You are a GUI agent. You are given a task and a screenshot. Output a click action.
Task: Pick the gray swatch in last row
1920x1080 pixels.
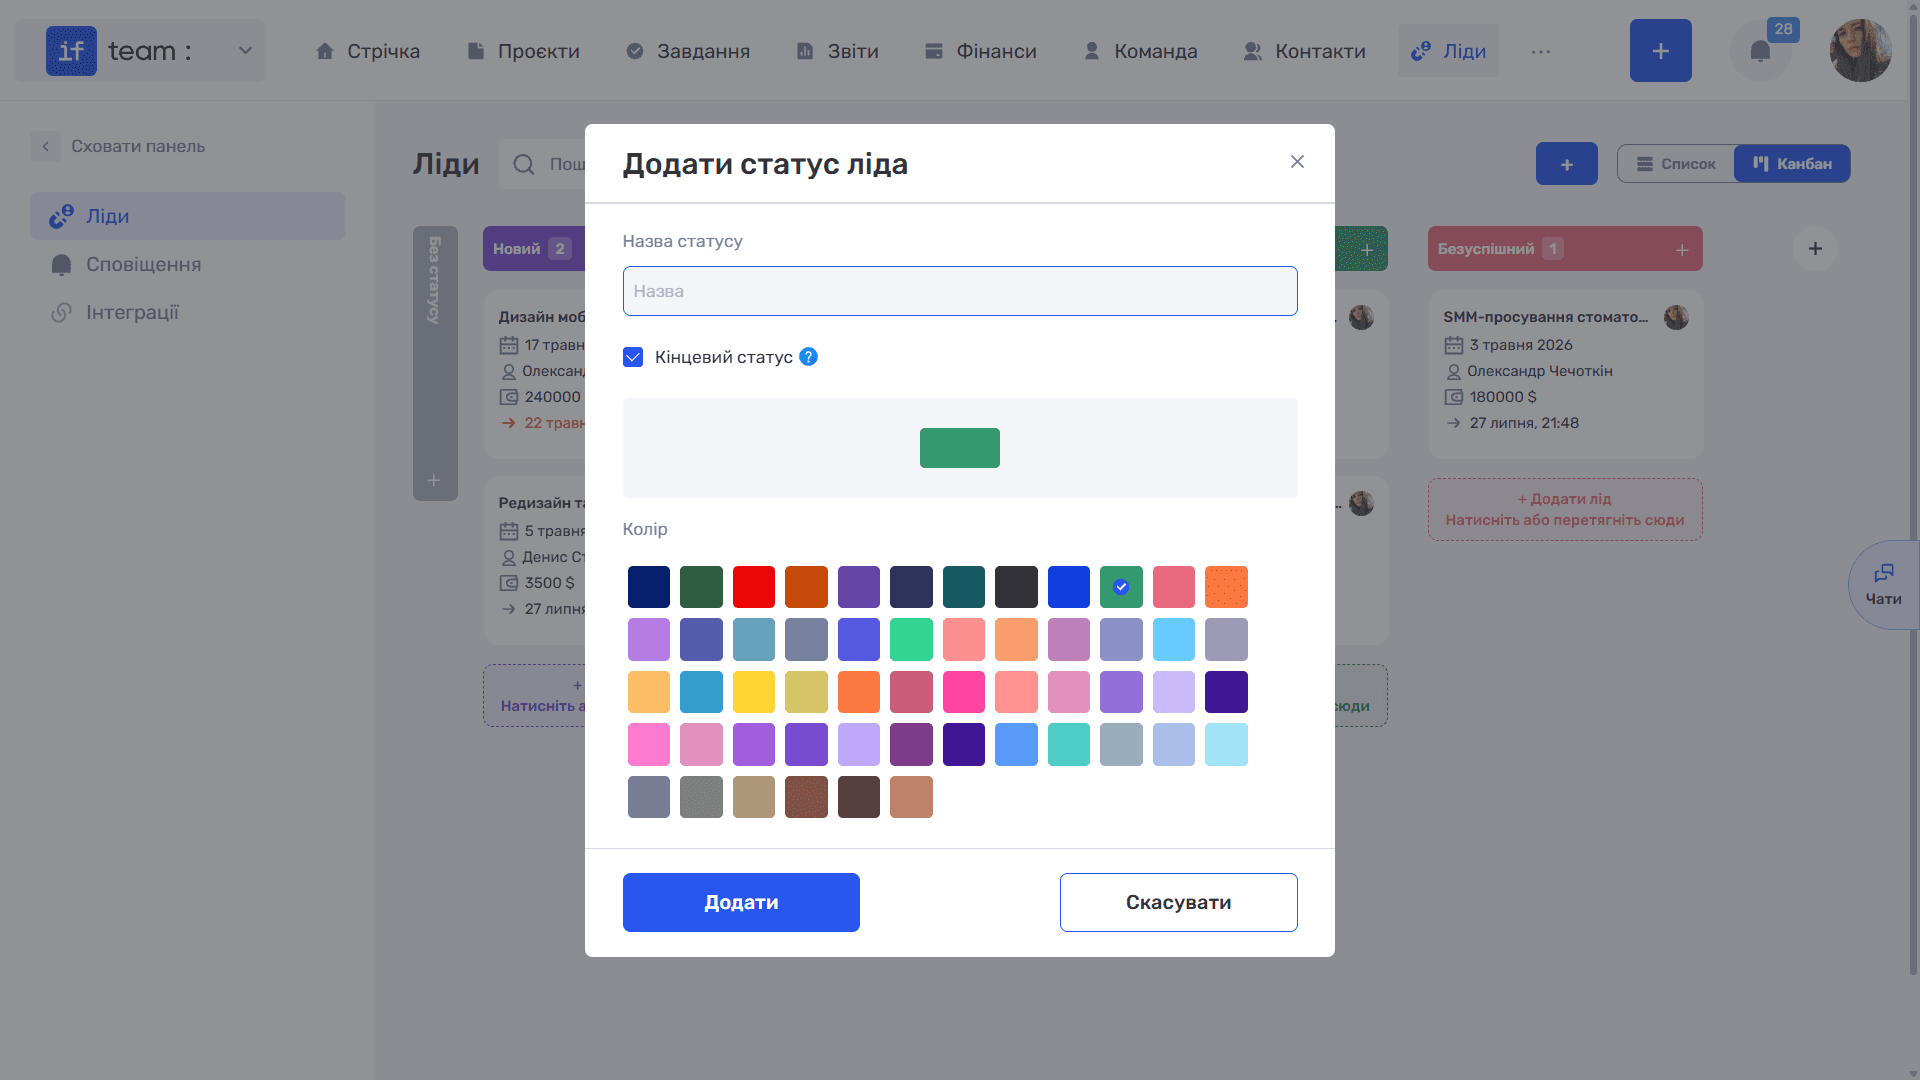click(x=701, y=797)
